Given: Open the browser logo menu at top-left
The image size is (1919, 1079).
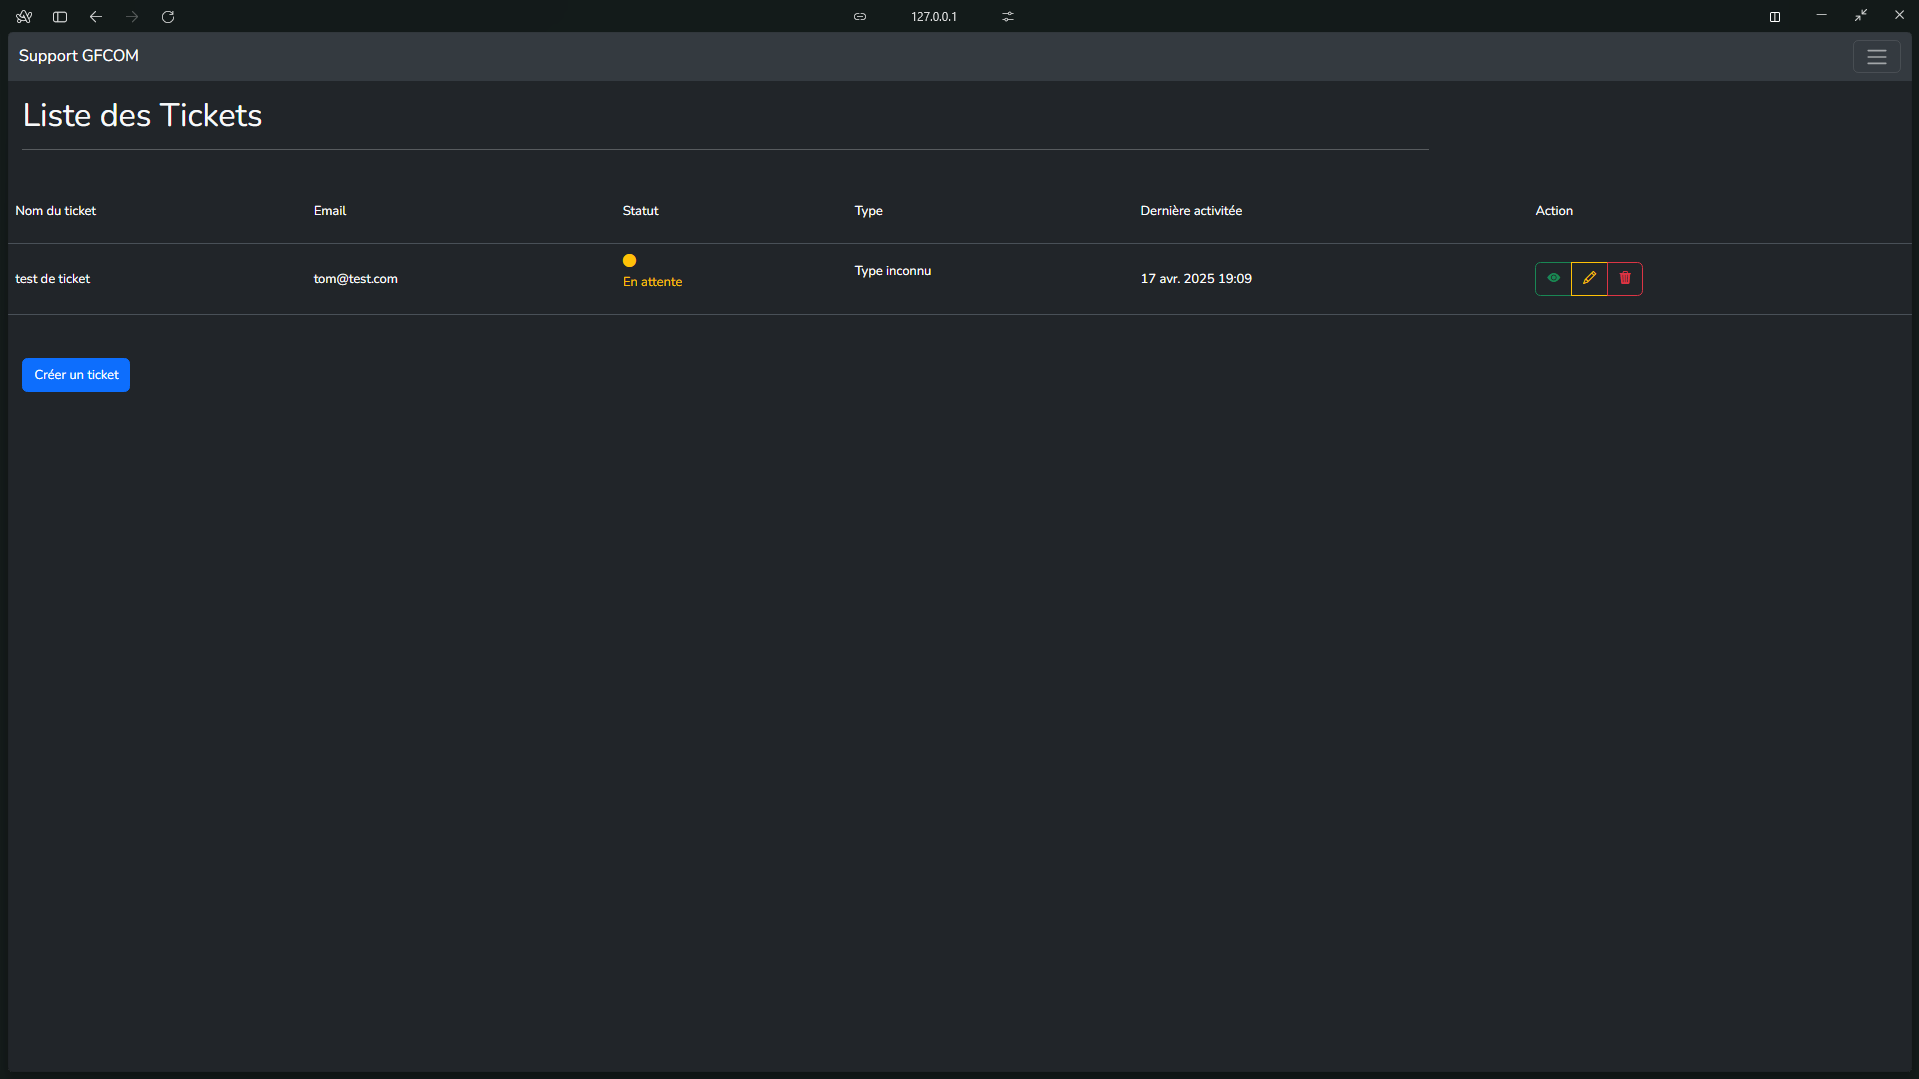Looking at the screenshot, I should (24, 17).
